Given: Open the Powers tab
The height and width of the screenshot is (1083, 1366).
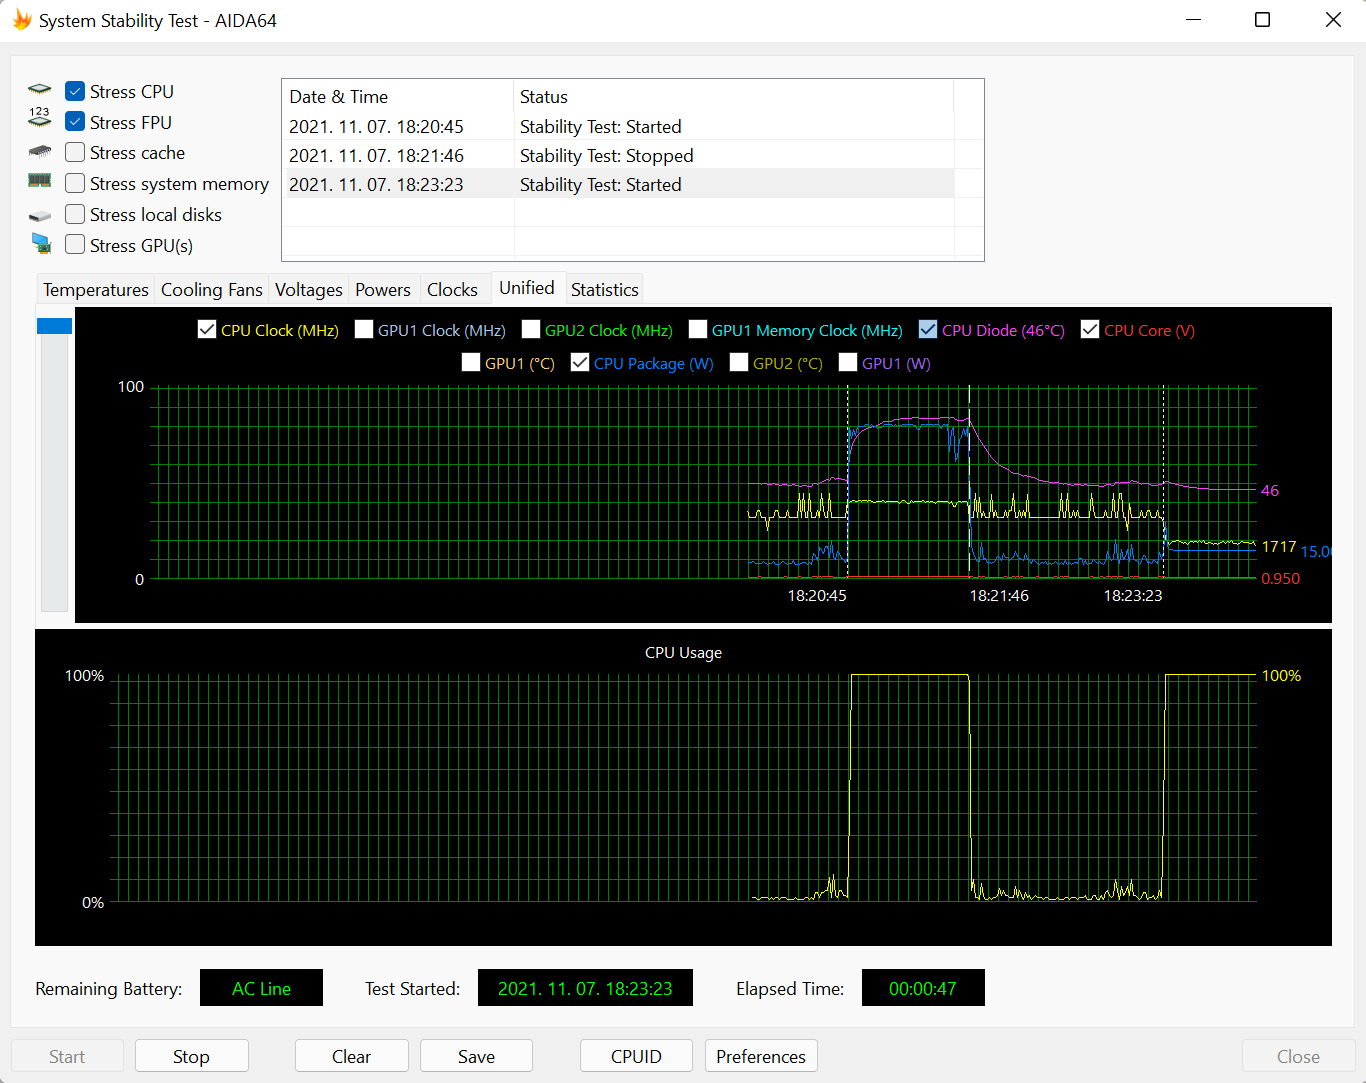Looking at the screenshot, I should tap(383, 289).
